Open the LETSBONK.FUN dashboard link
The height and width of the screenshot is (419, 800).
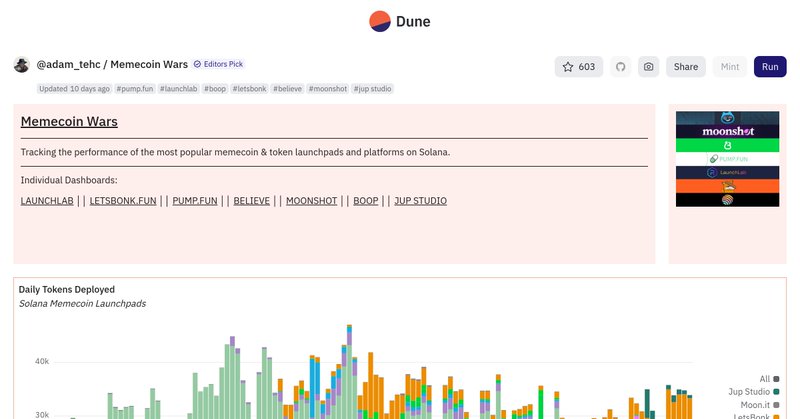pos(123,201)
